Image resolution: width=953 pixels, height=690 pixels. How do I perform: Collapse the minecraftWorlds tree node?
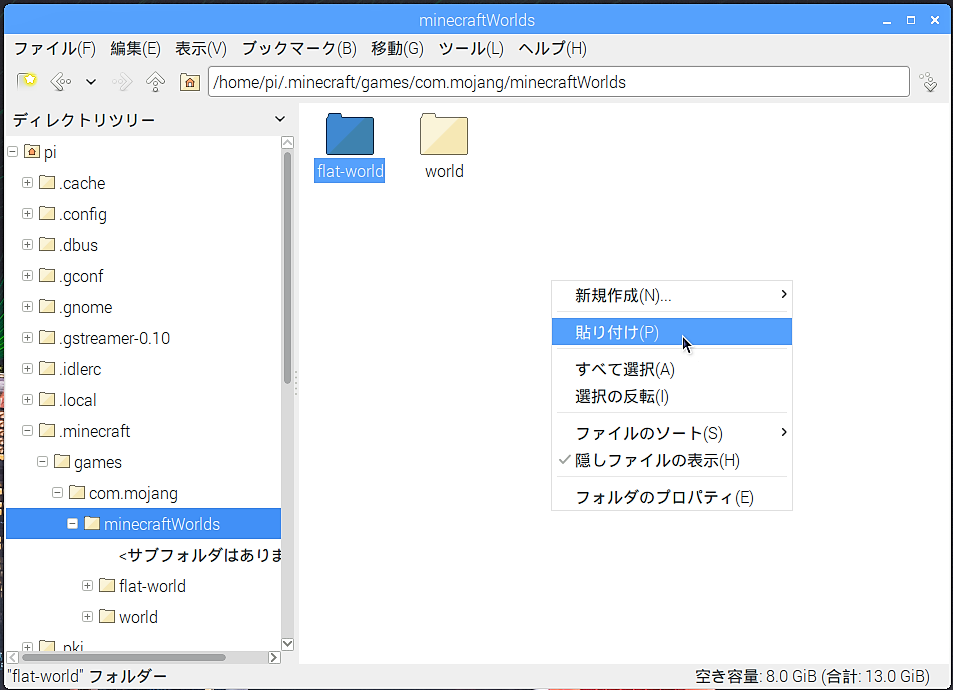72,523
